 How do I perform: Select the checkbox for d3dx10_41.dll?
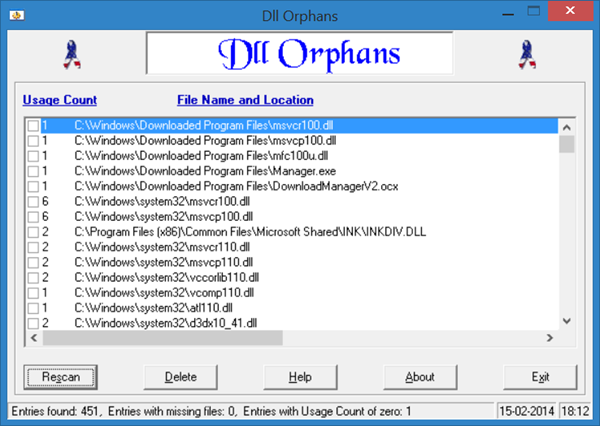pos(33,323)
